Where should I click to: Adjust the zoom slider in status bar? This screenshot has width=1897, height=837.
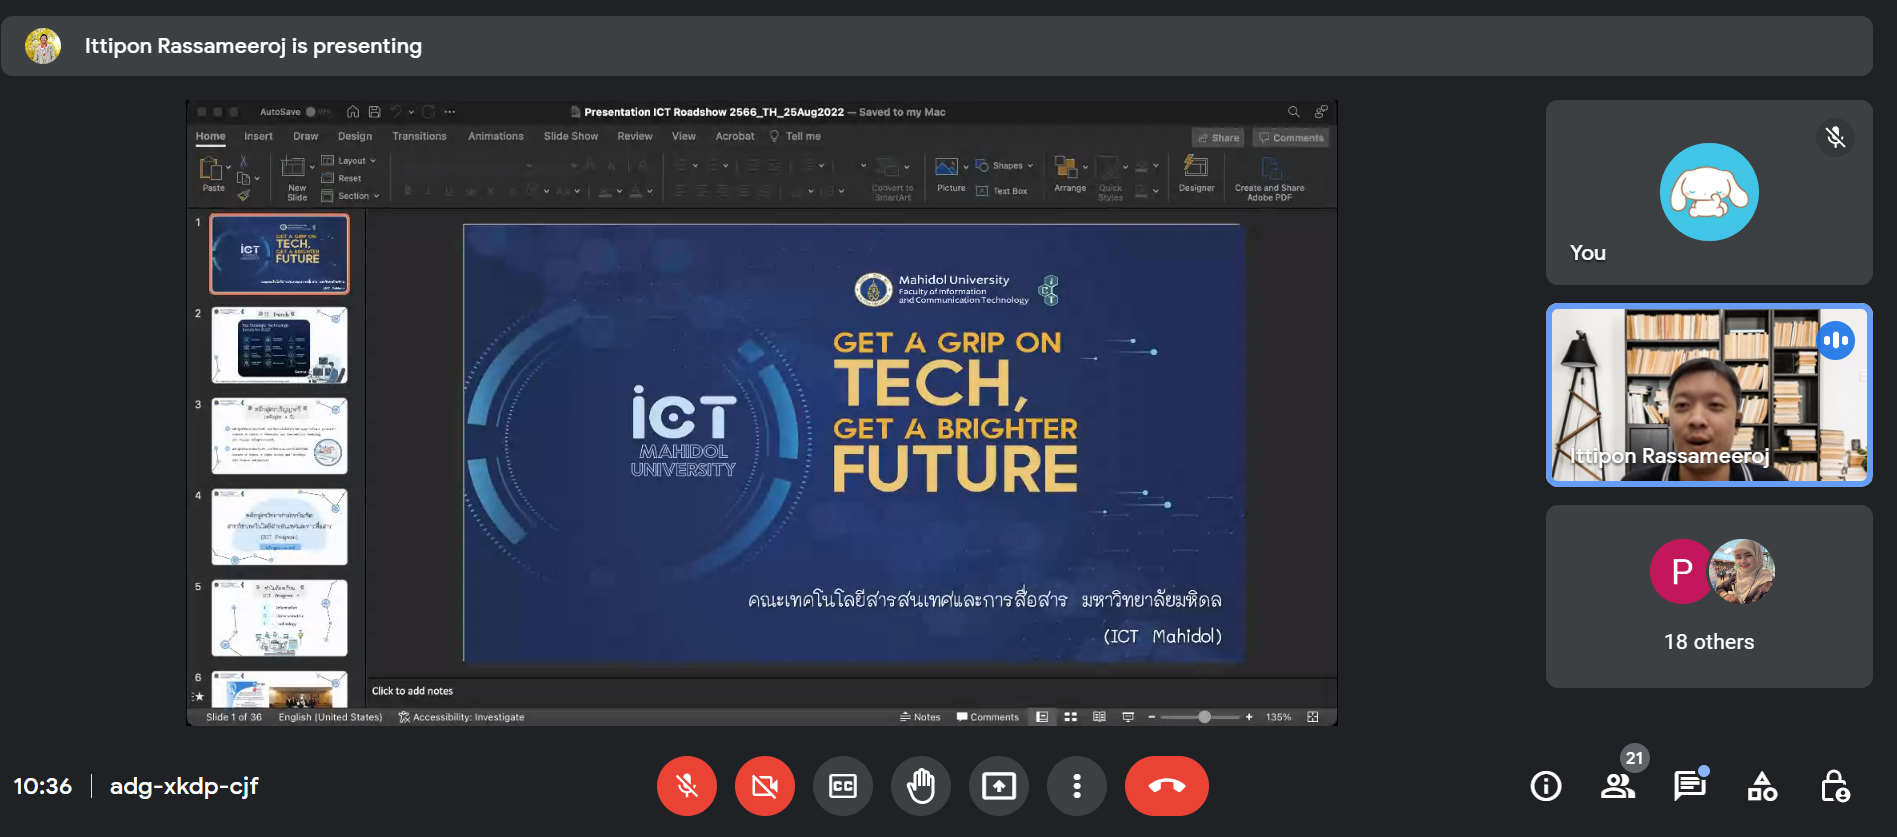point(1204,717)
